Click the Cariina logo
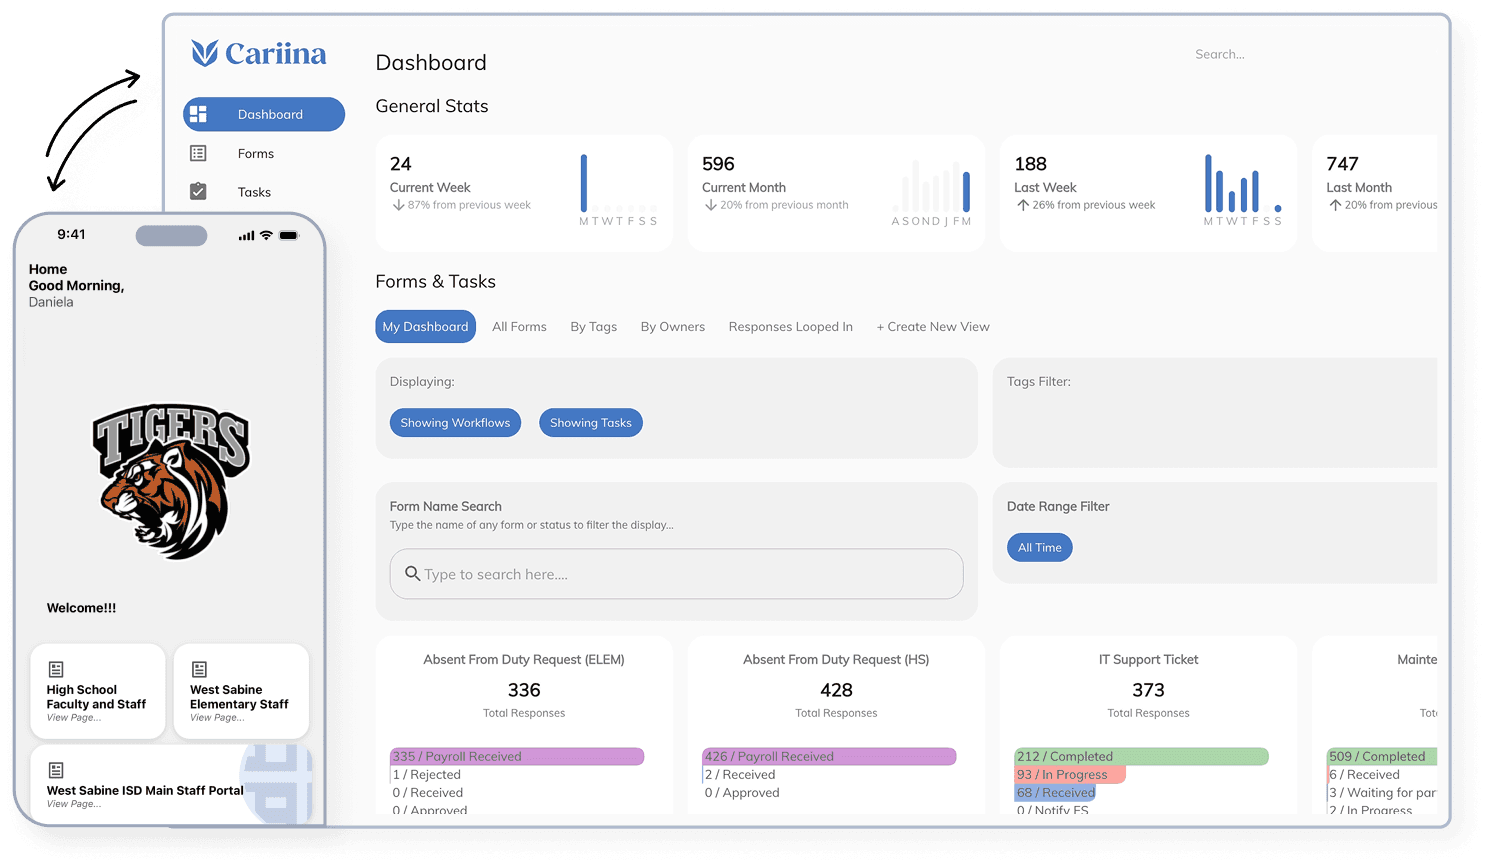 259,53
